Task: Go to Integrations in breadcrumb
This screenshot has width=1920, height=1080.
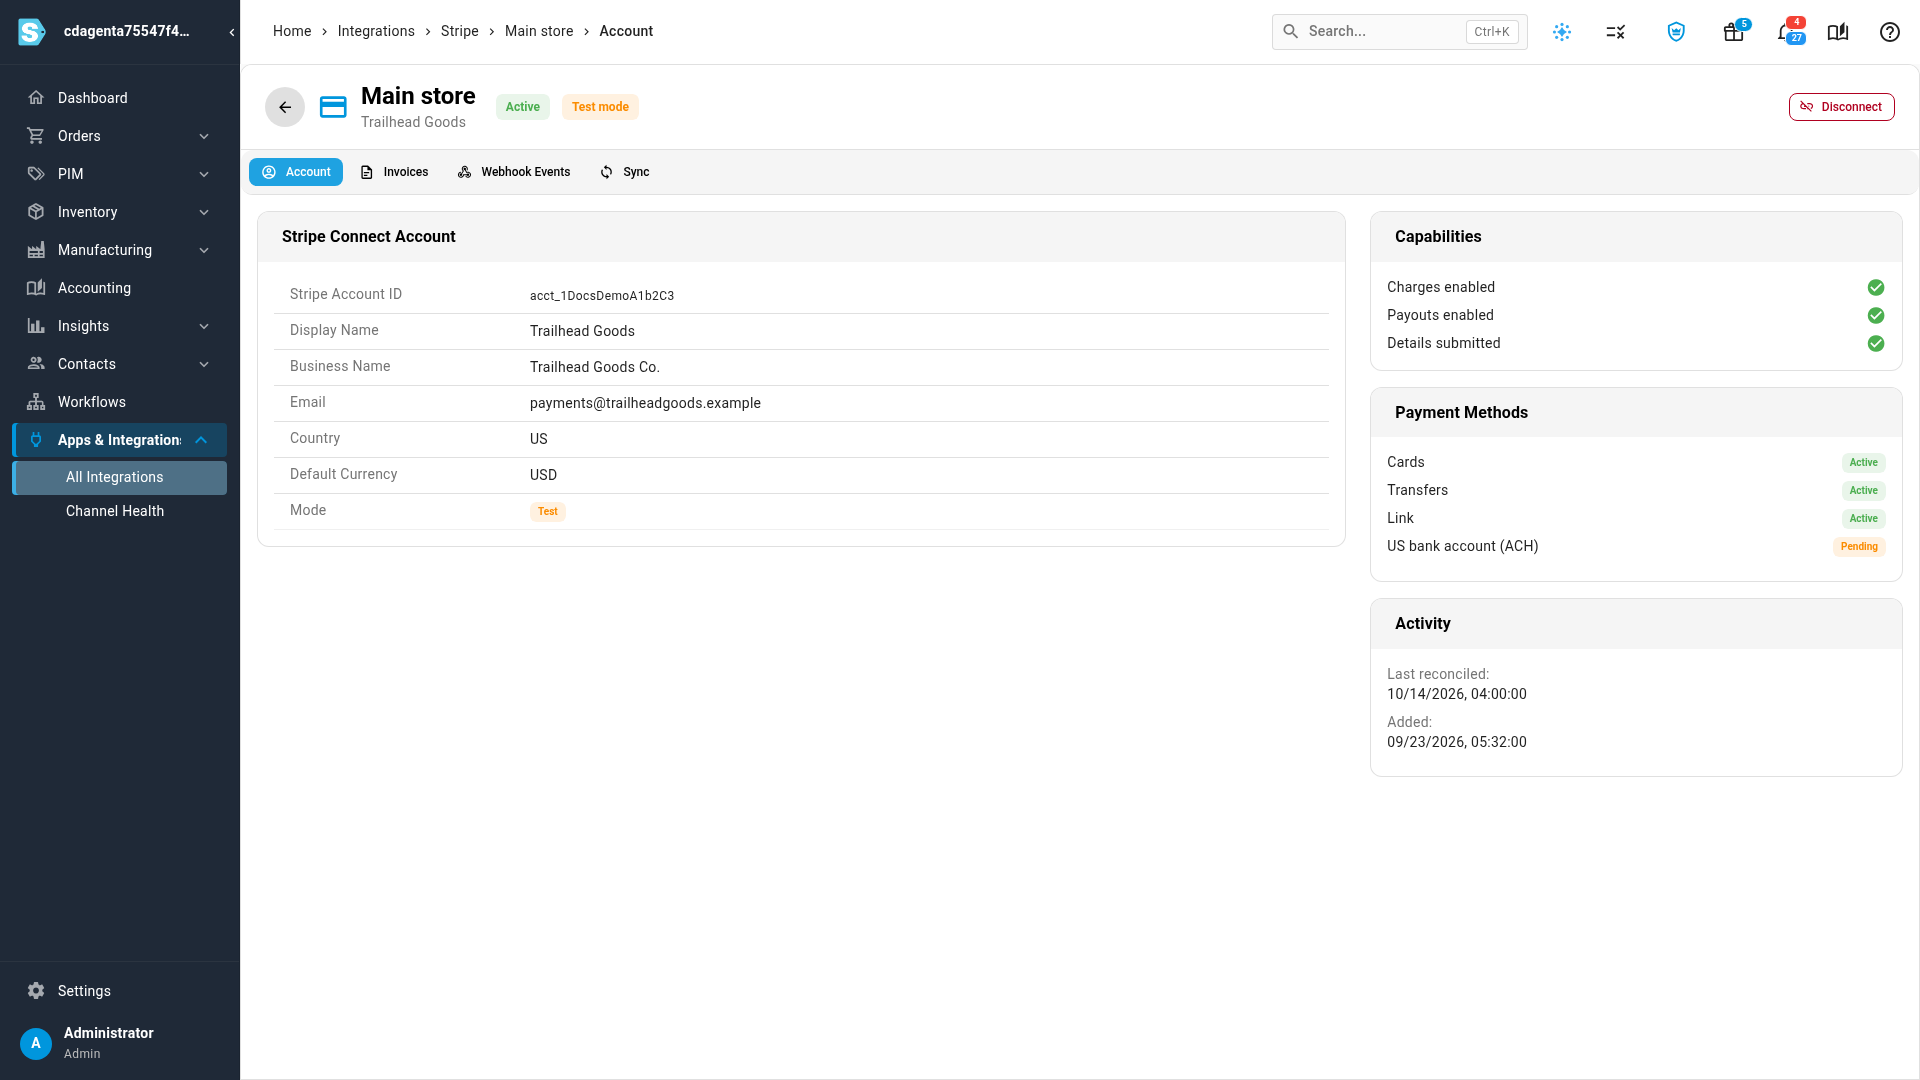Action: point(376,31)
